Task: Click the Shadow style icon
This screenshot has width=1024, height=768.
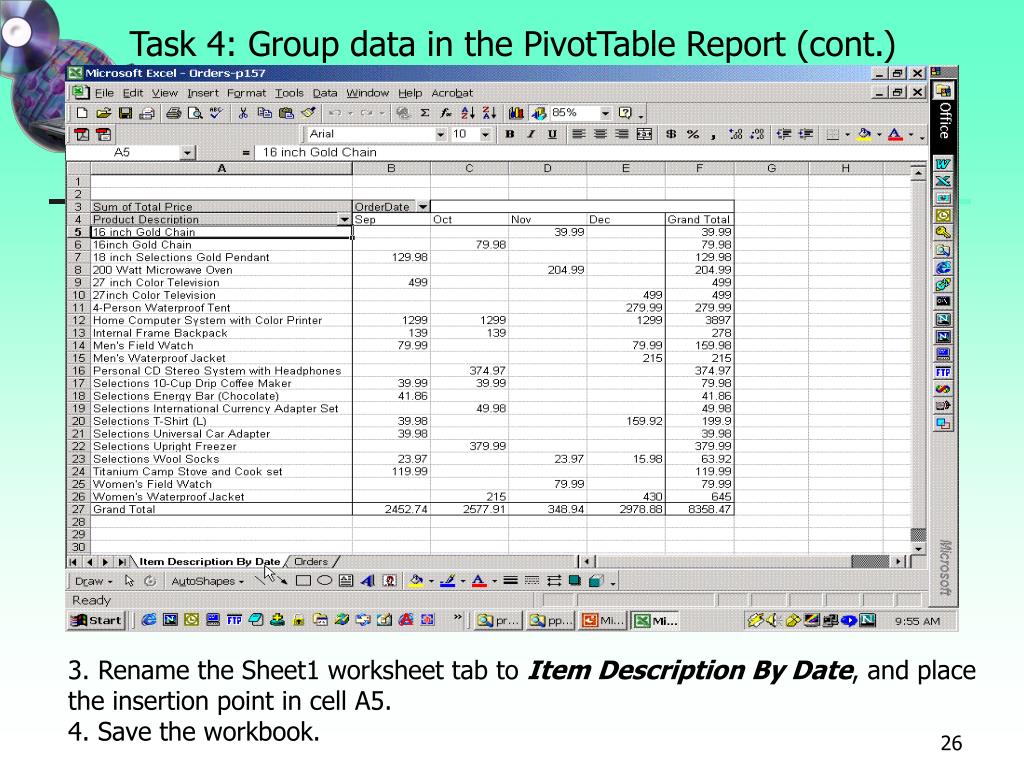Action: (575, 581)
